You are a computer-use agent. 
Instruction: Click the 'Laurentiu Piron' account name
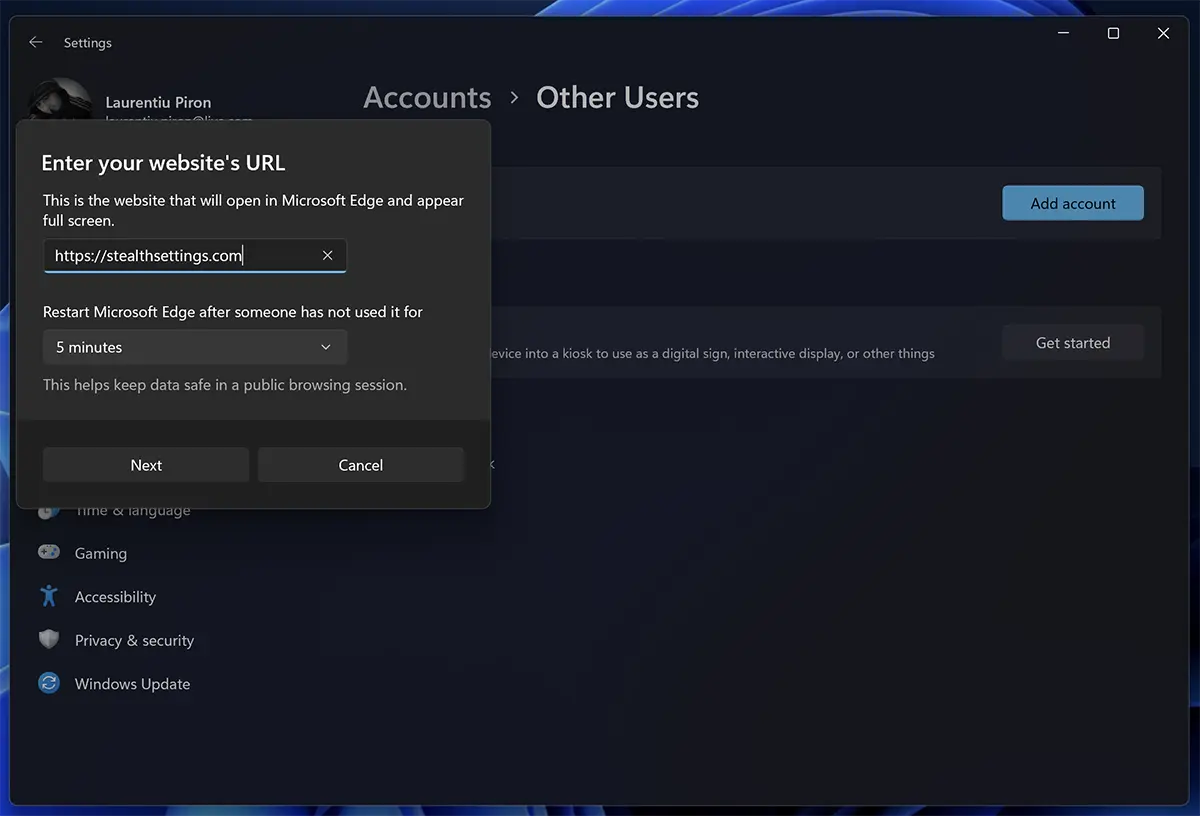coord(158,102)
